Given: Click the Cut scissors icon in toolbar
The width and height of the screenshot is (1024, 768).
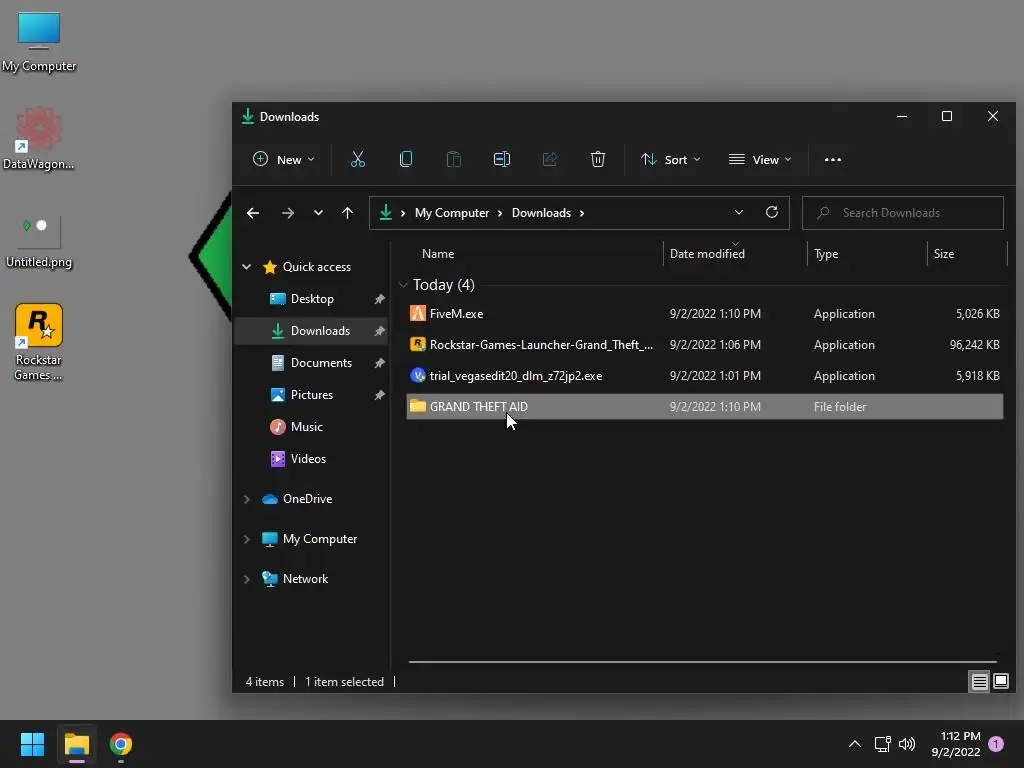Looking at the screenshot, I should point(357,159).
